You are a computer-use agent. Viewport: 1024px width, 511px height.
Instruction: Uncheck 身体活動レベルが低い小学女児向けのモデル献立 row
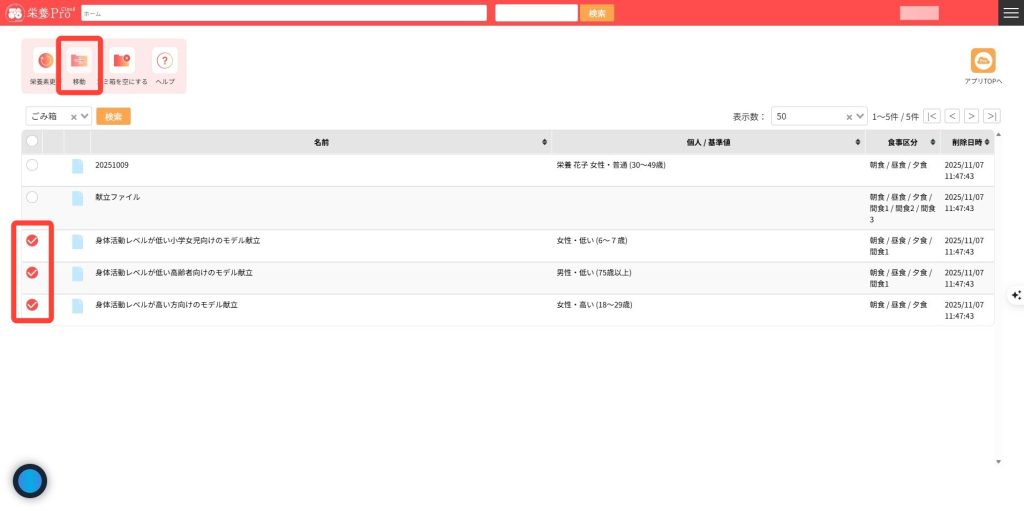[x=32, y=240]
